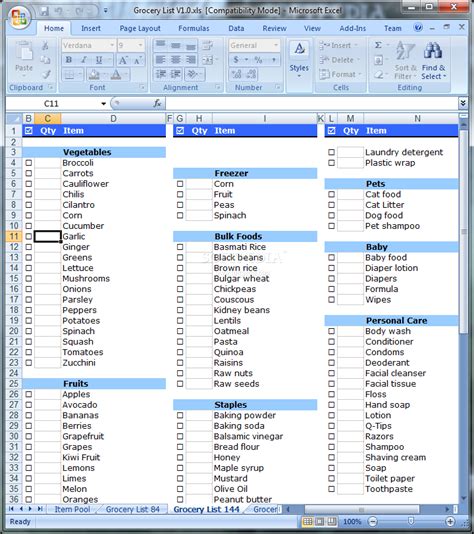
Task: Open the General number format dropdown
Action: click(275, 45)
